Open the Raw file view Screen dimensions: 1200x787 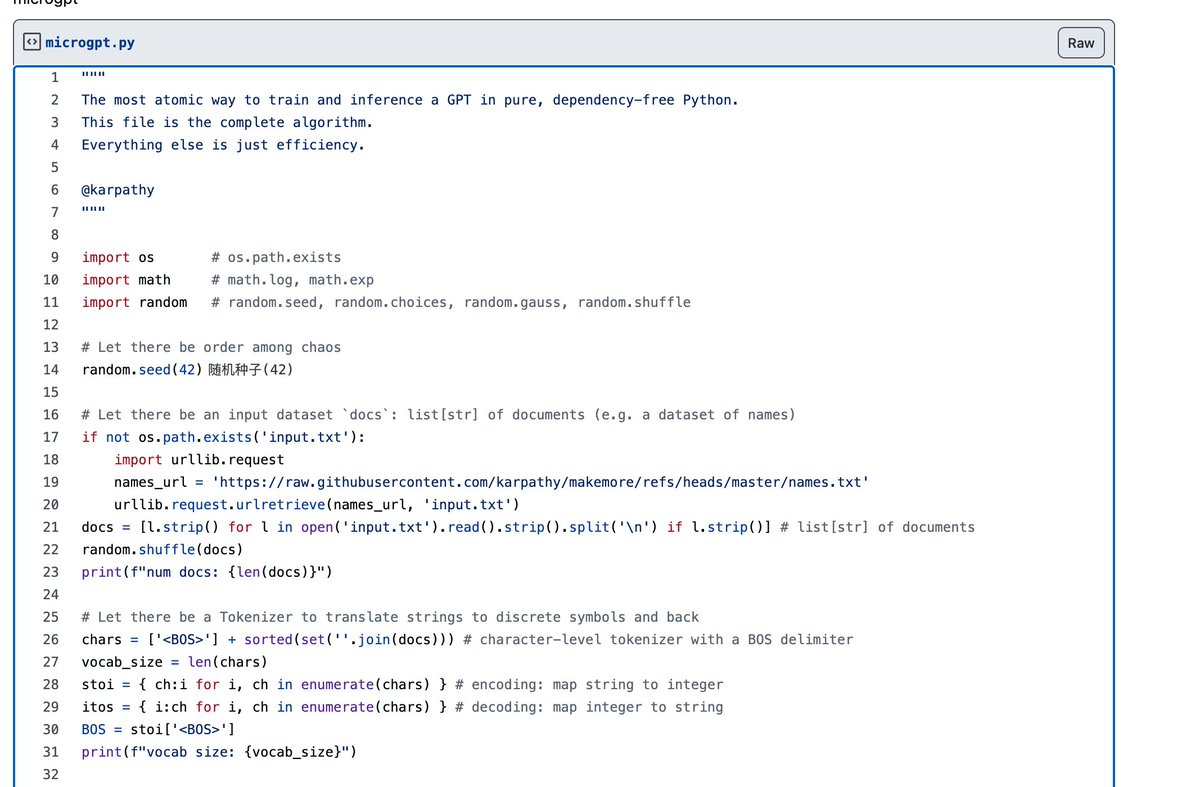click(1081, 42)
